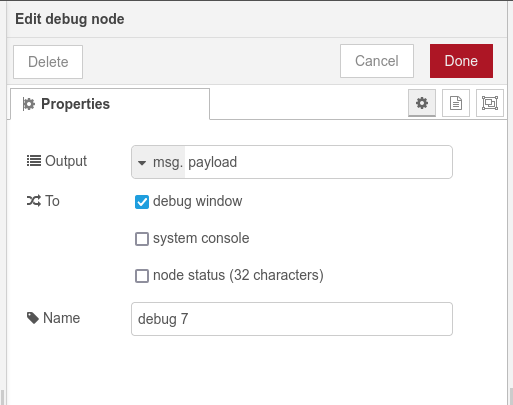Click the shuffle icon beside To
Viewport: 513px width, 405px height.
click(x=34, y=201)
